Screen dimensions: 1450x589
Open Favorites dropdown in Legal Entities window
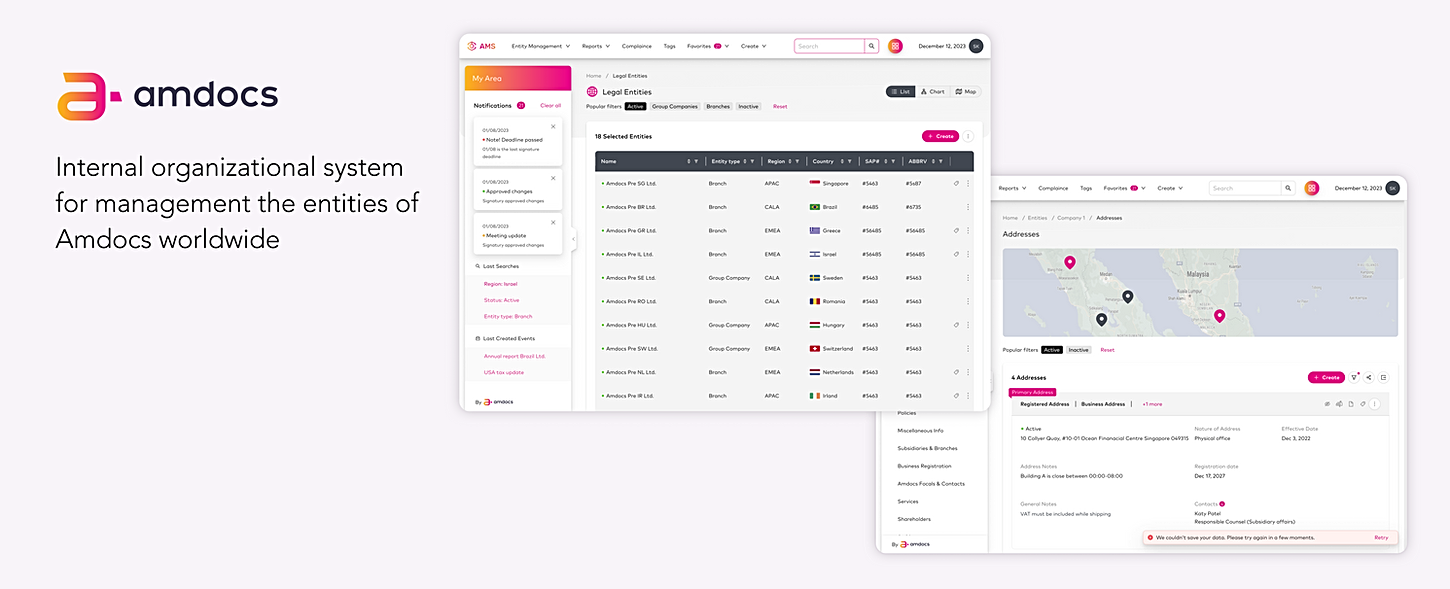click(708, 46)
